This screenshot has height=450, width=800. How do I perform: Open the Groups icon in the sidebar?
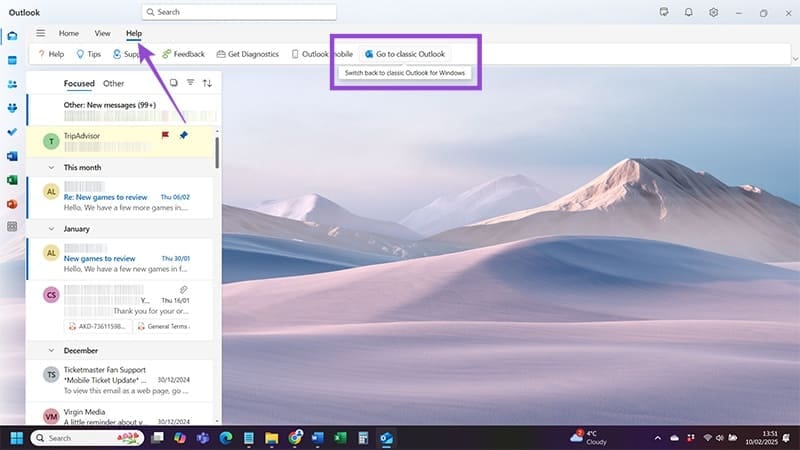pos(12,108)
